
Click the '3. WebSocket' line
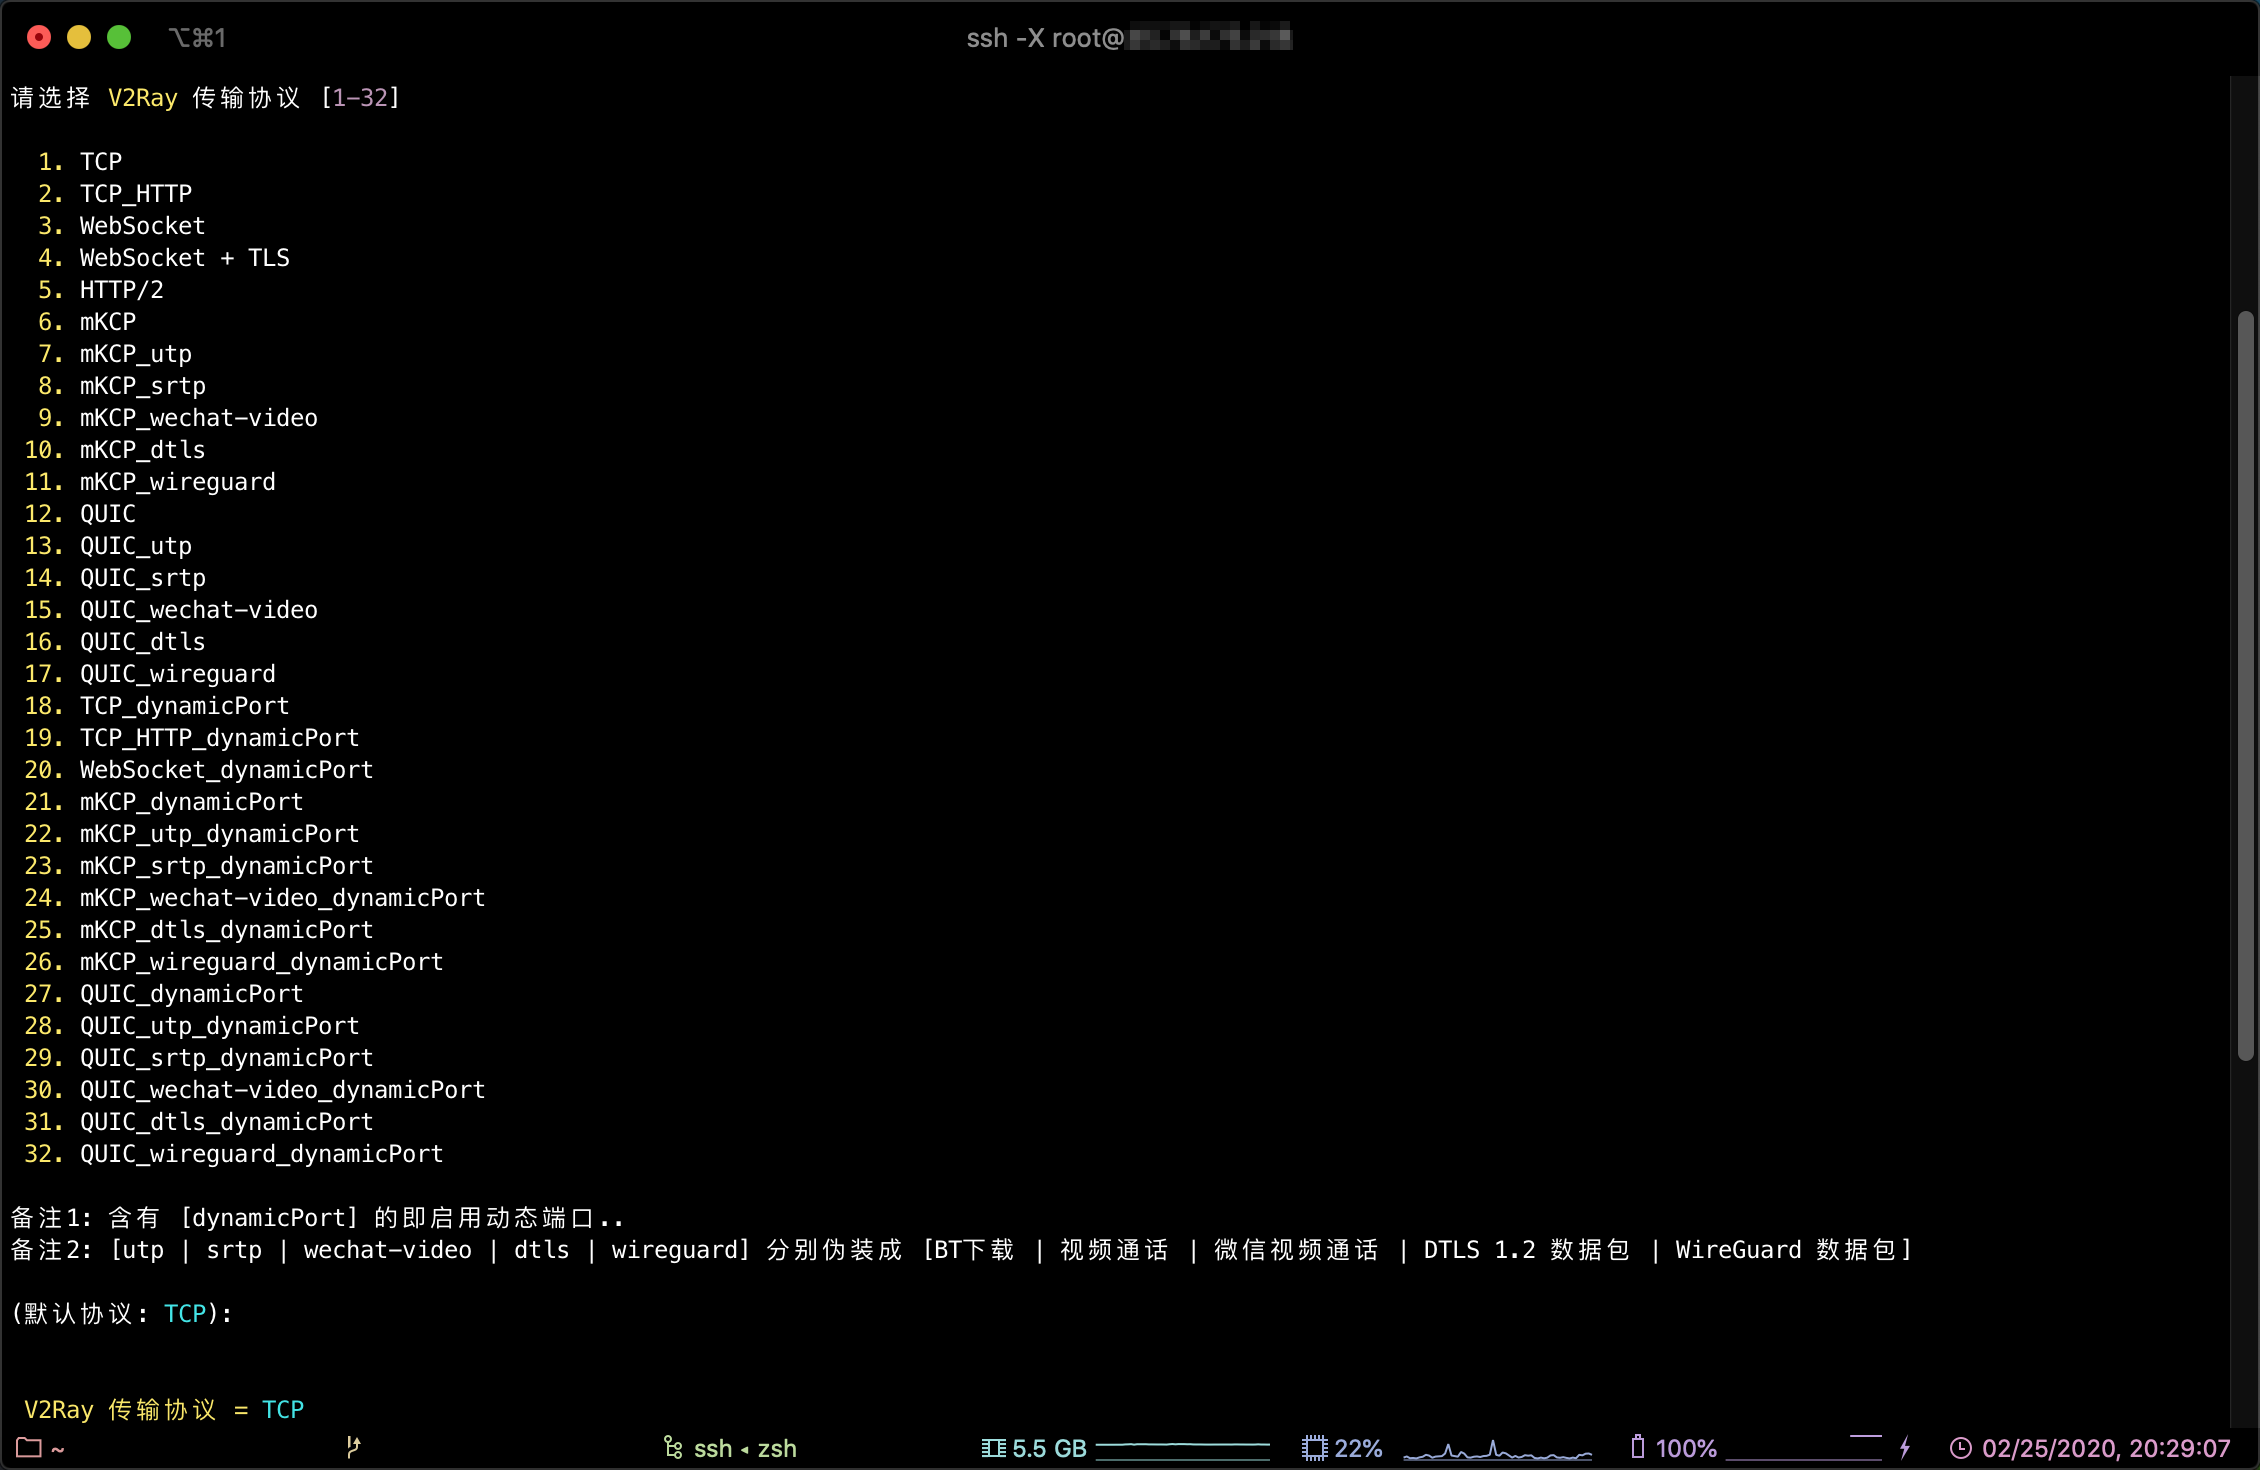[x=122, y=226]
